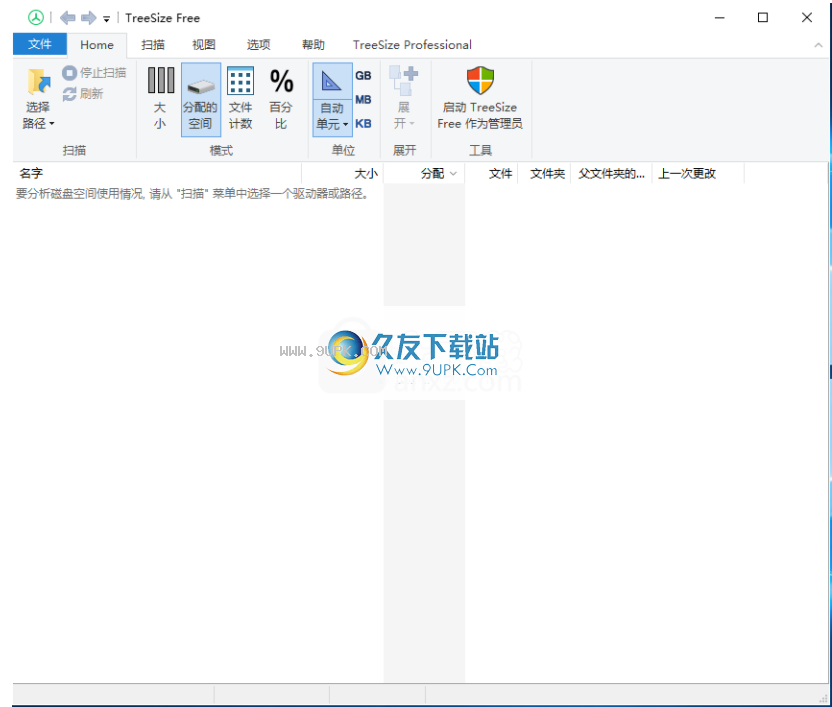Select the 大小 size mode

(160, 99)
